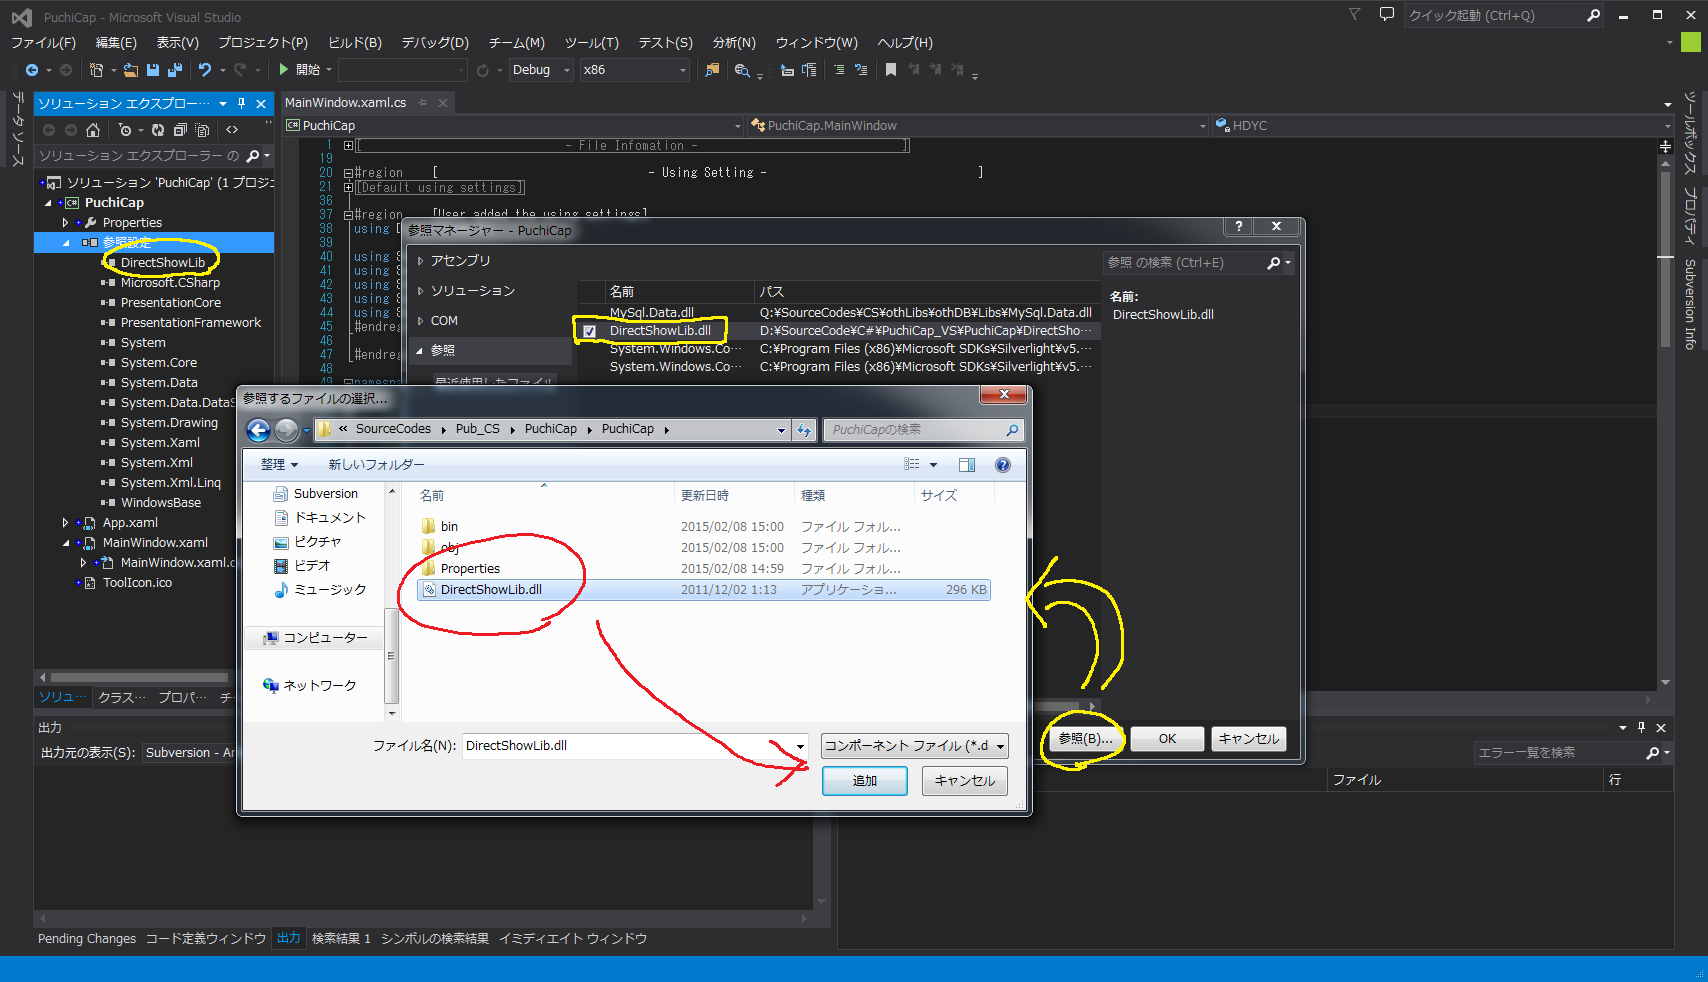Expand the ソリューション category in Reference Manager
Viewport: 1708px width, 982px height.
tap(421, 291)
